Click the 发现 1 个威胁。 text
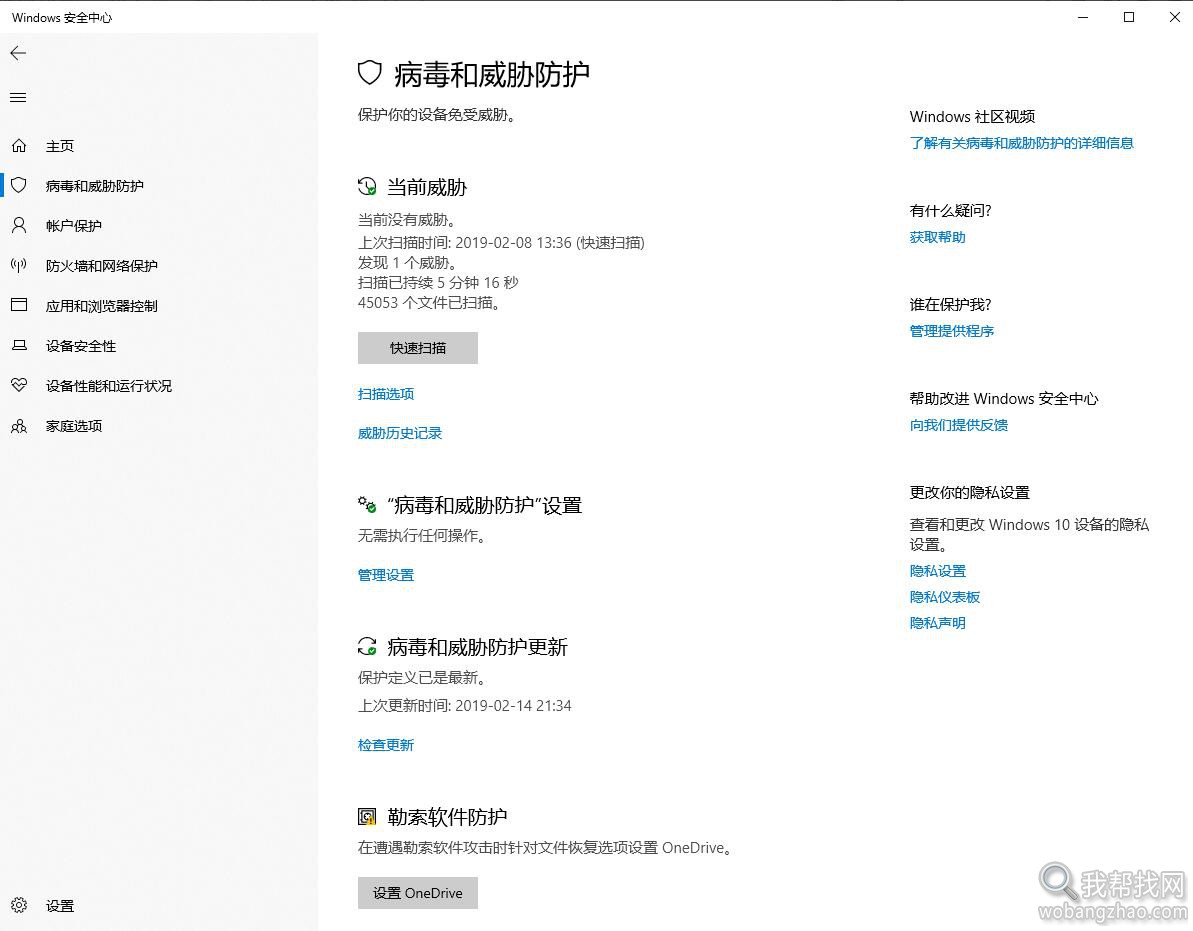Viewport: 1193px width, 931px height. [407, 262]
